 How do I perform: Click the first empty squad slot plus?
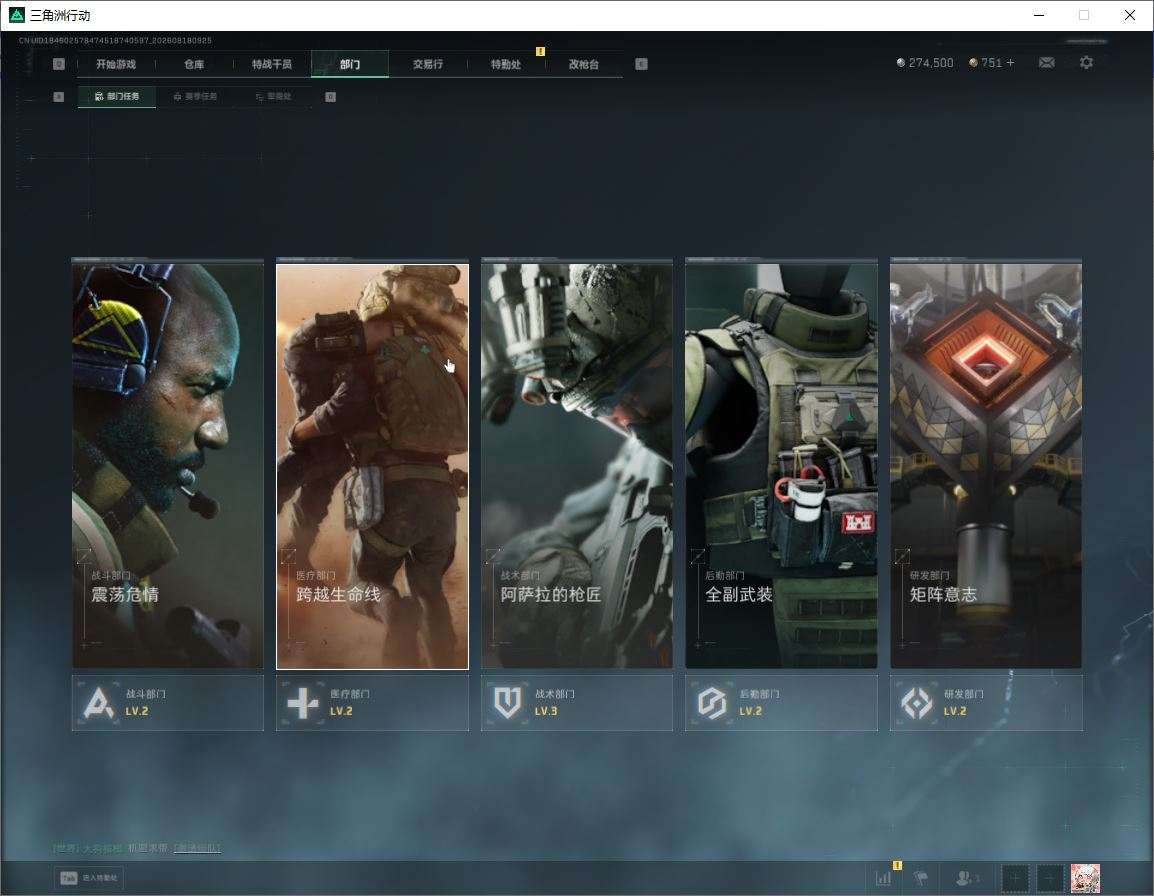click(x=1015, y=878)
